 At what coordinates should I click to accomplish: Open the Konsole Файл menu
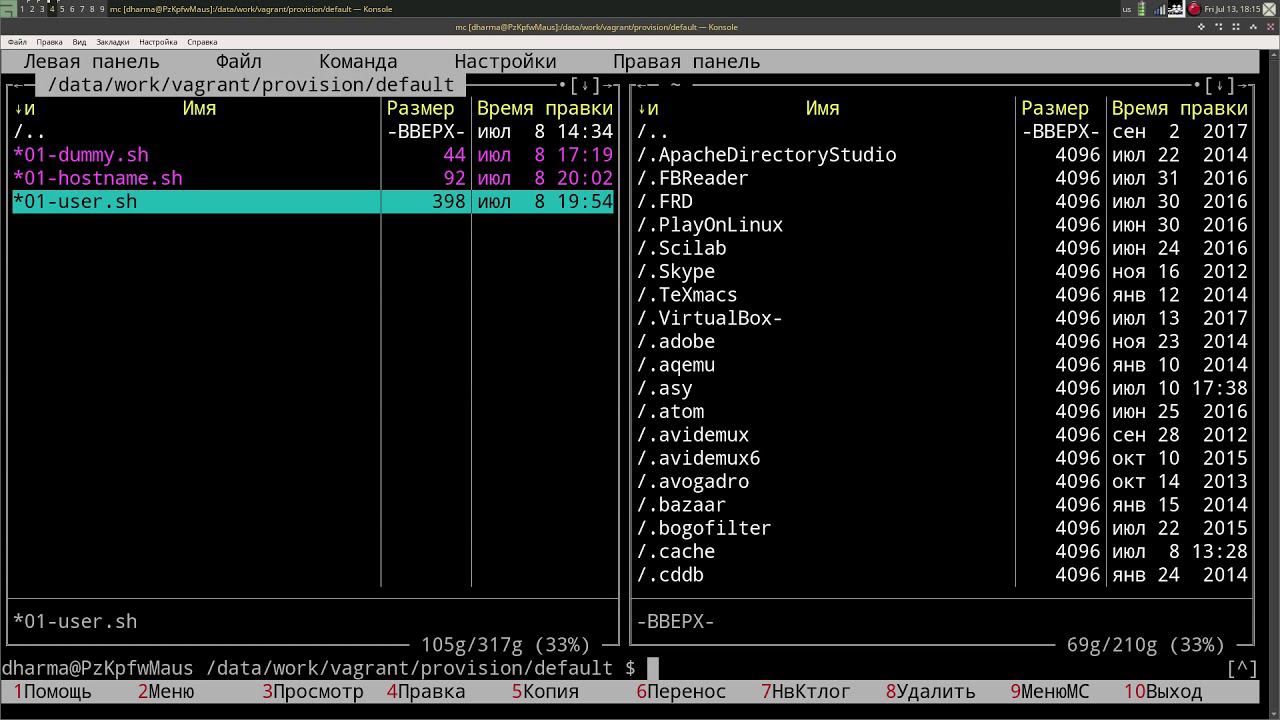click(x=17, y=42)
